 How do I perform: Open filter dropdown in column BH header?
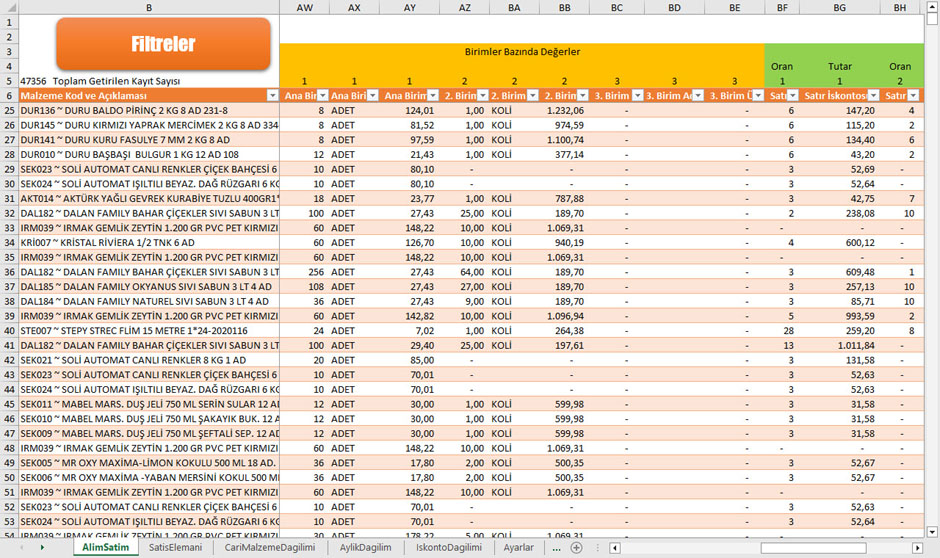pos(913,96)
